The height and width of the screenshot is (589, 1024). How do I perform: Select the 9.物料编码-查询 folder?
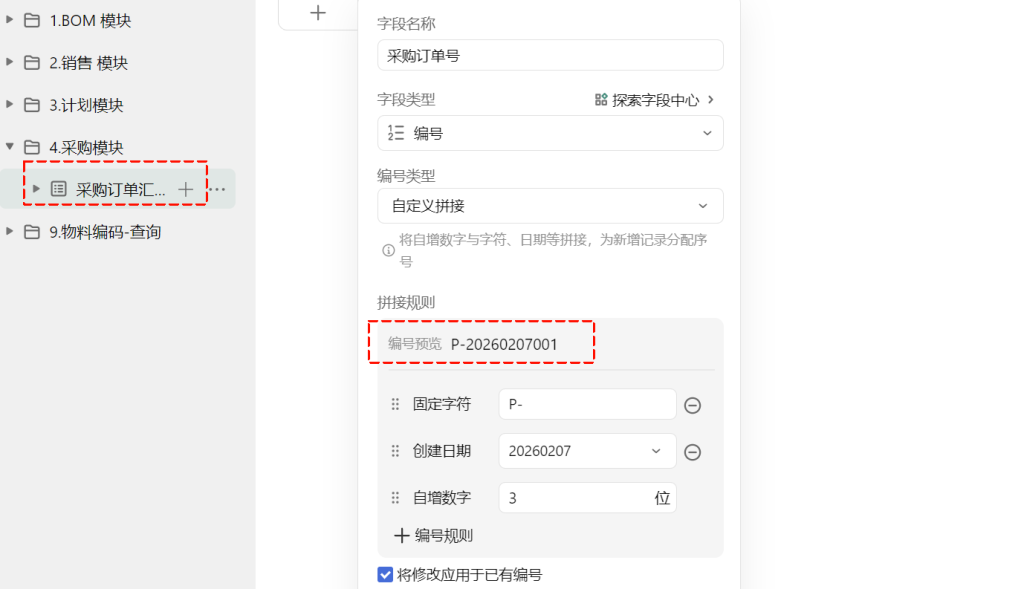point(105,232)
